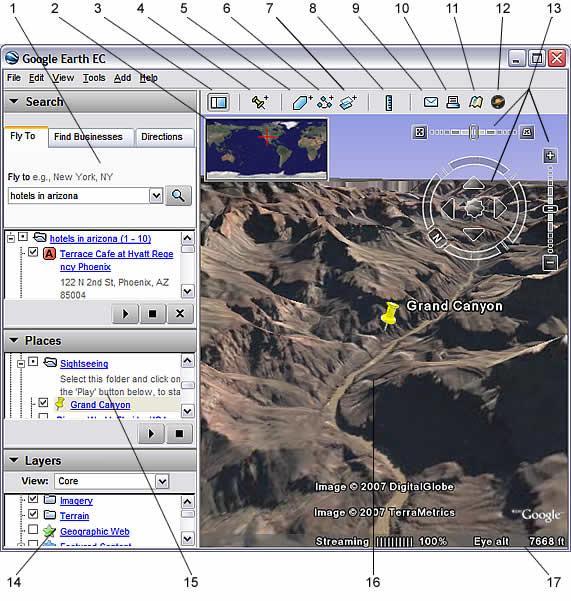The image size is (571, 601).
Task: Open the Ruler measurement tool
Action: (389, 103)
